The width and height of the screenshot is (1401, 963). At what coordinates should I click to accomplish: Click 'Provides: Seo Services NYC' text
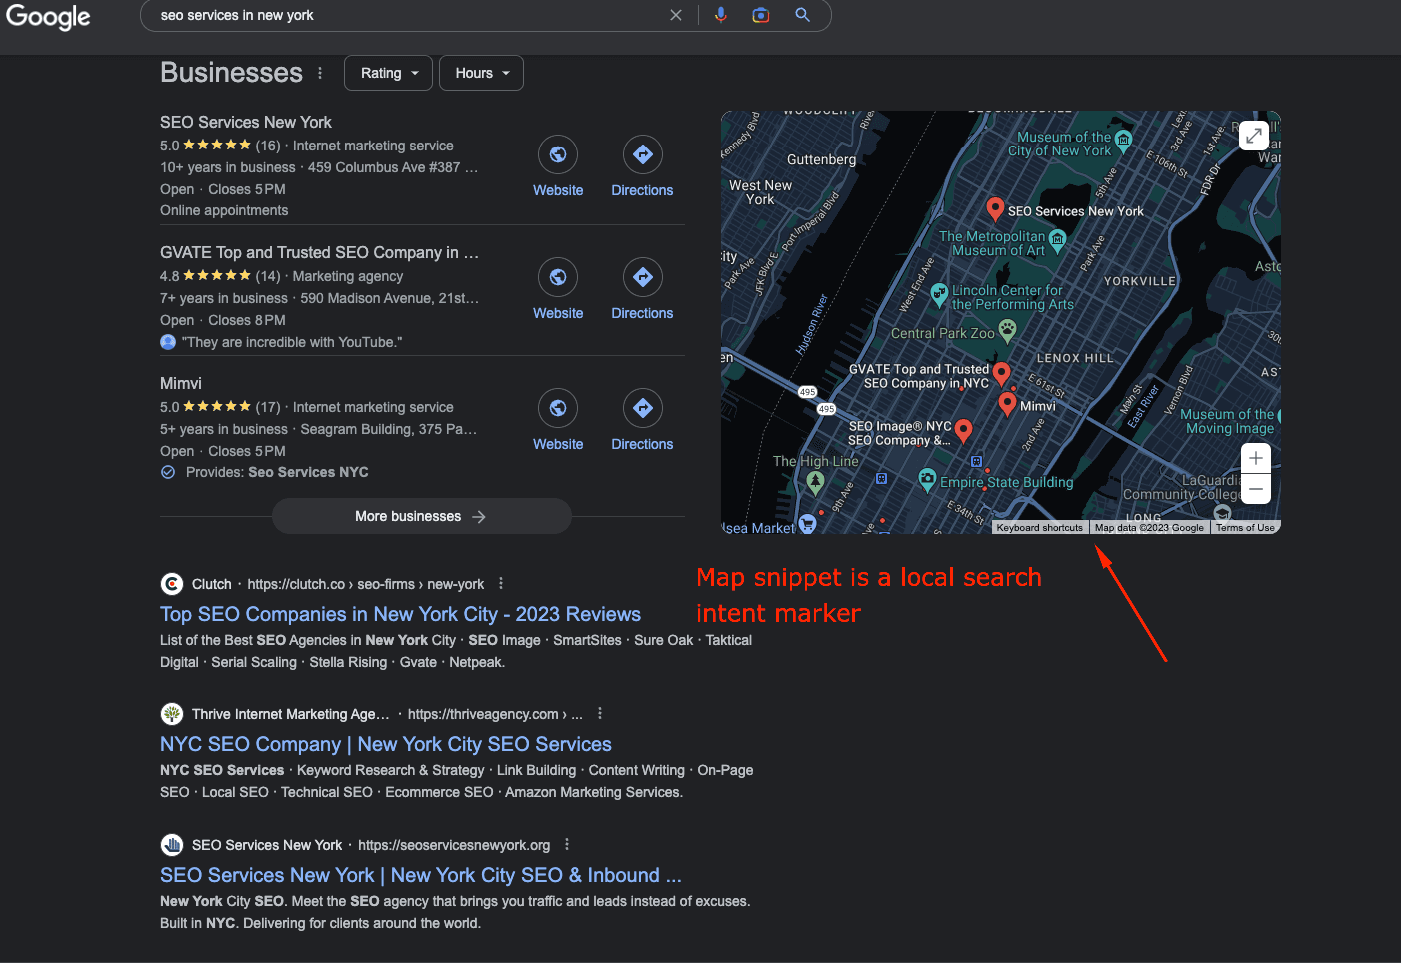pyautogui.click(x=277, y=472)
